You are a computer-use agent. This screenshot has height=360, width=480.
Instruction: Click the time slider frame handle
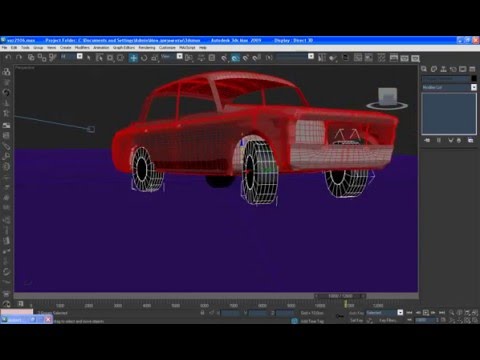[340, 296]
